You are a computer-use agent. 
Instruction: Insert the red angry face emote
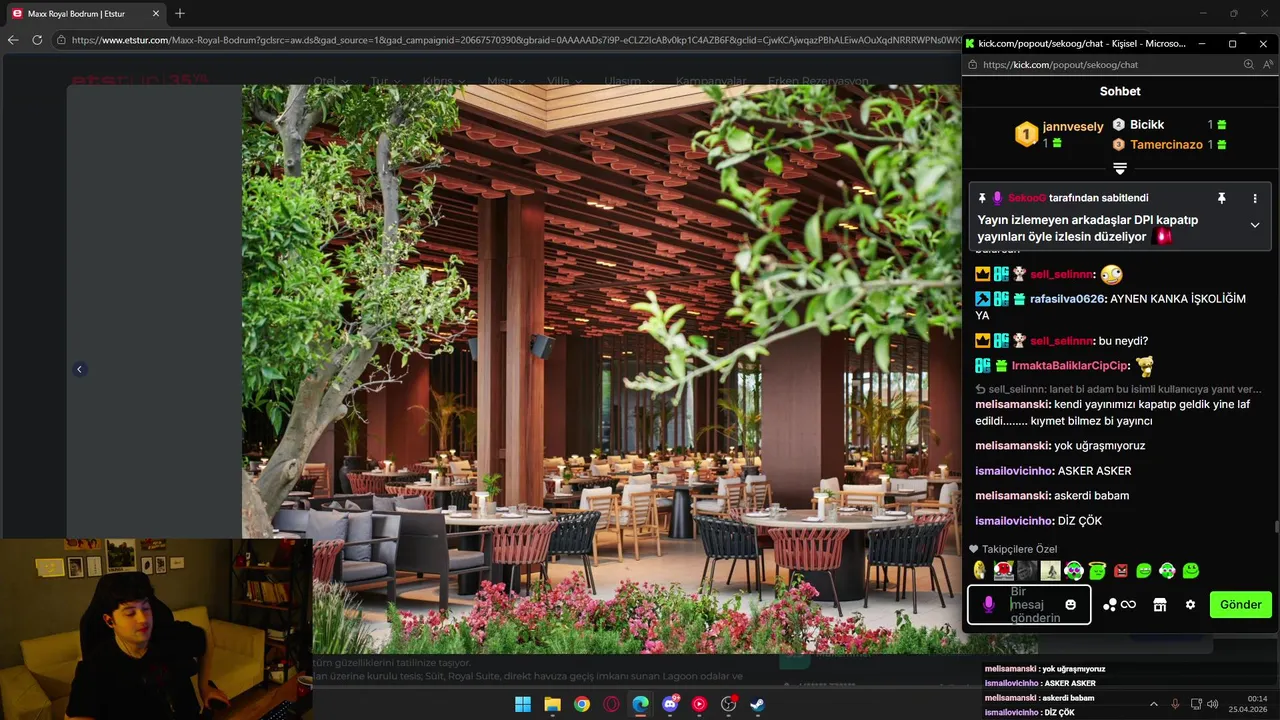click(1121, 571)
